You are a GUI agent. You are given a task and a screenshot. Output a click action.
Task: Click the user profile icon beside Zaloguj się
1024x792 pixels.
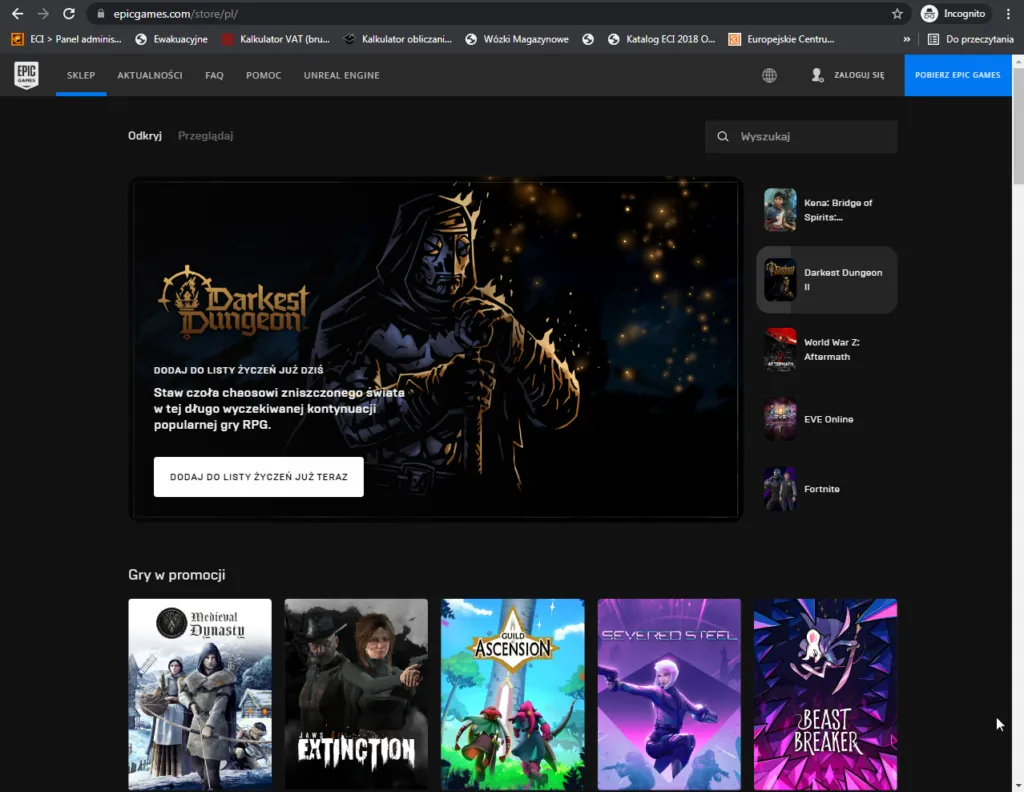(x=817, y=75)
